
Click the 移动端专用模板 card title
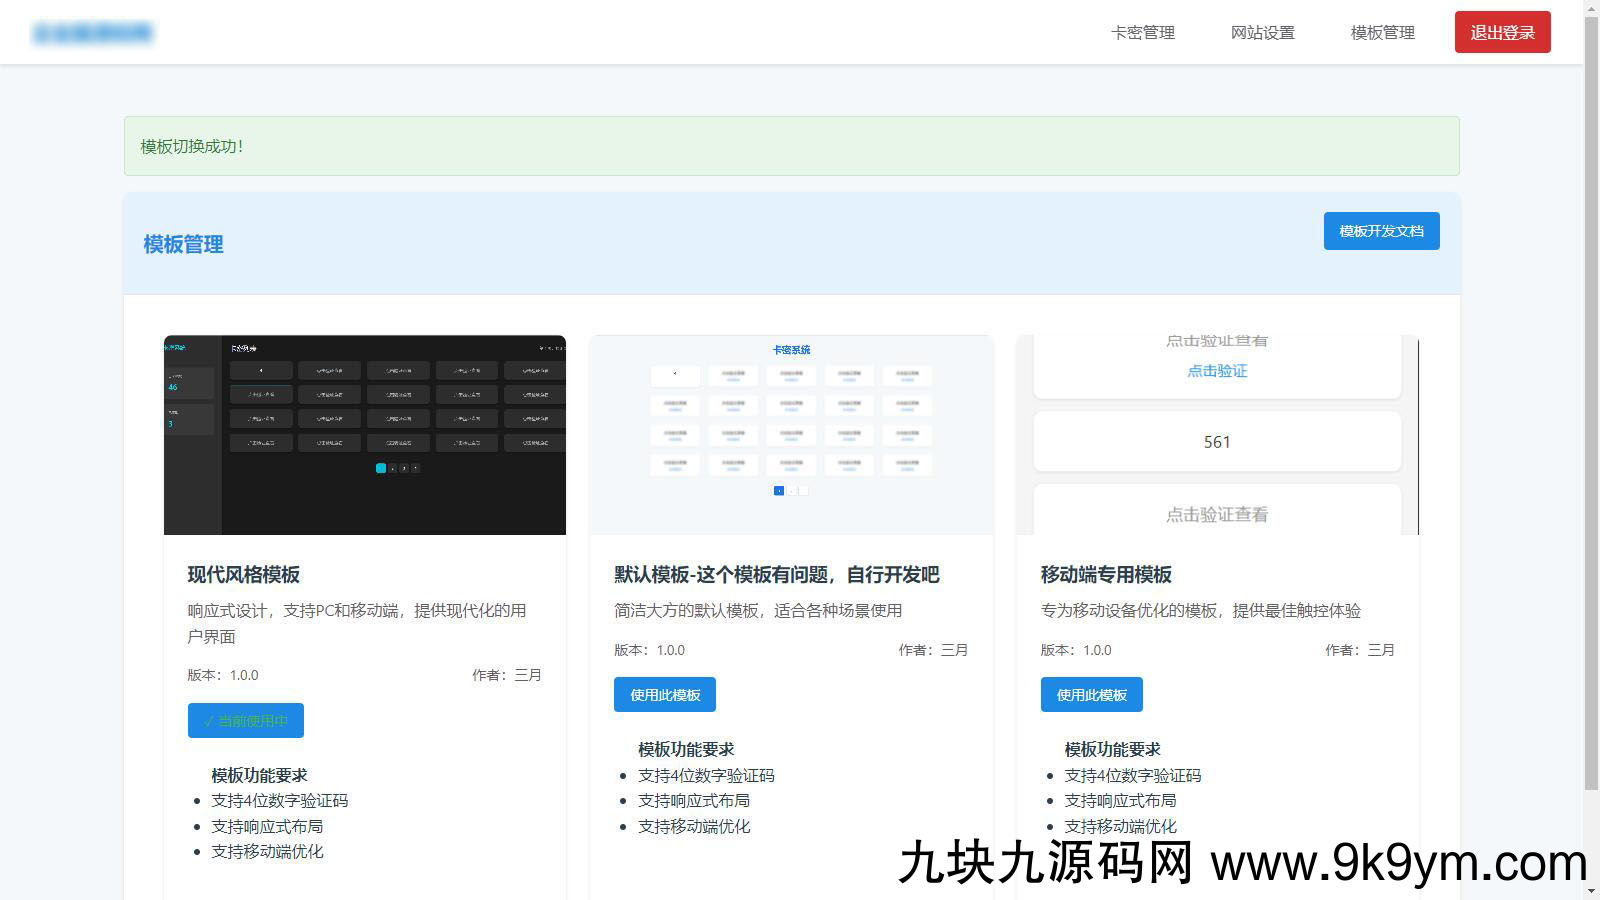1106,575
